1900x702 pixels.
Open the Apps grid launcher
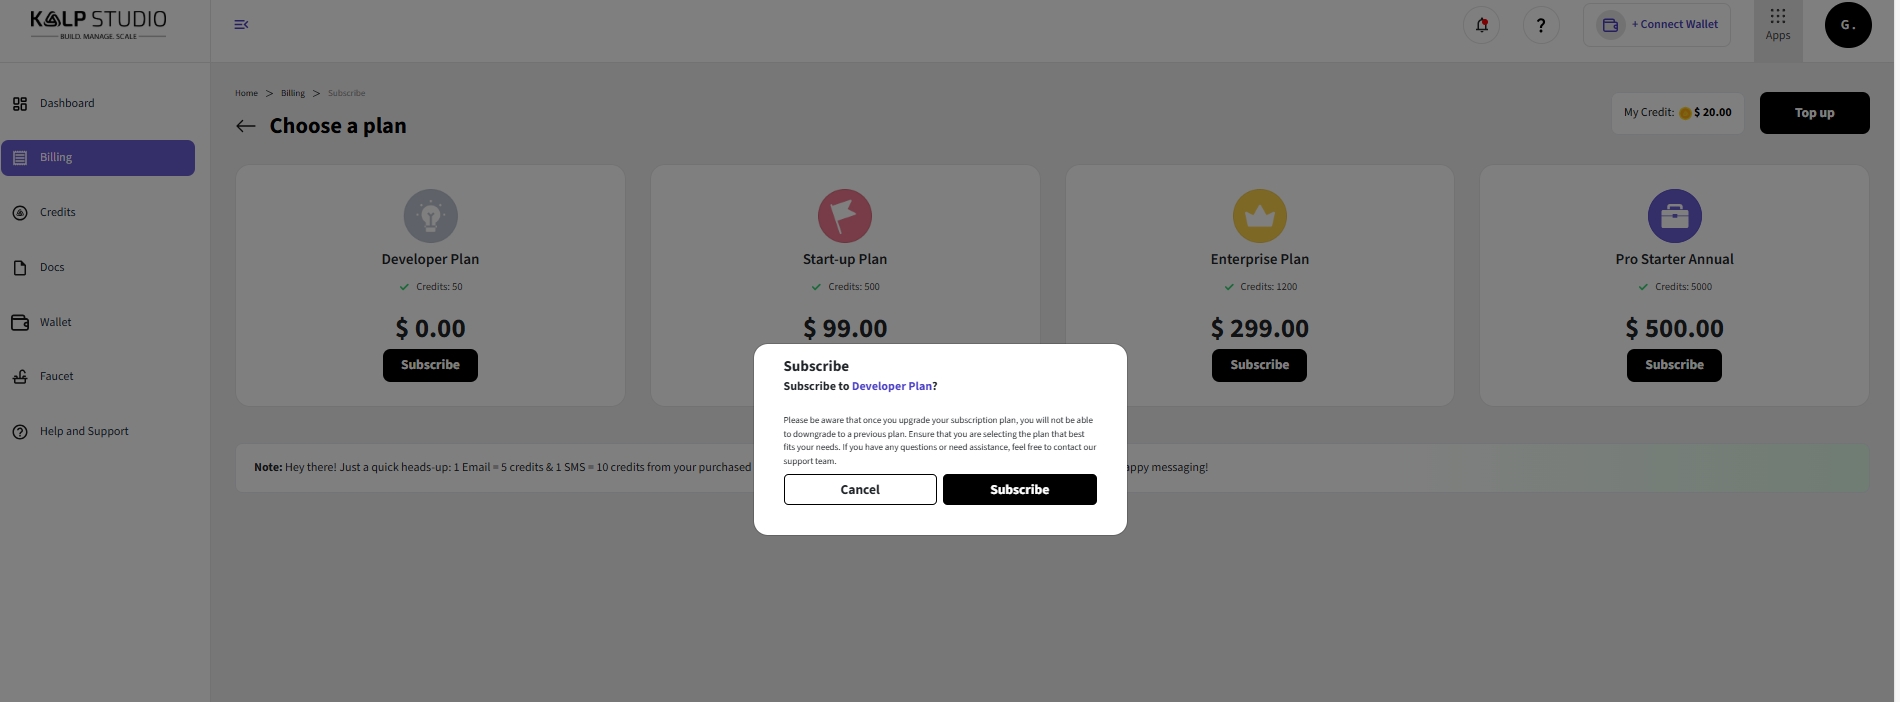[x=1777, y=25]
